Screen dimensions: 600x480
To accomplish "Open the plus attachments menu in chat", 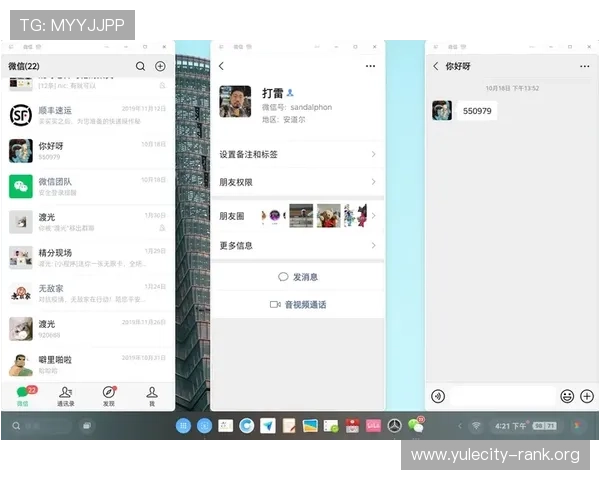I will 587,396.
